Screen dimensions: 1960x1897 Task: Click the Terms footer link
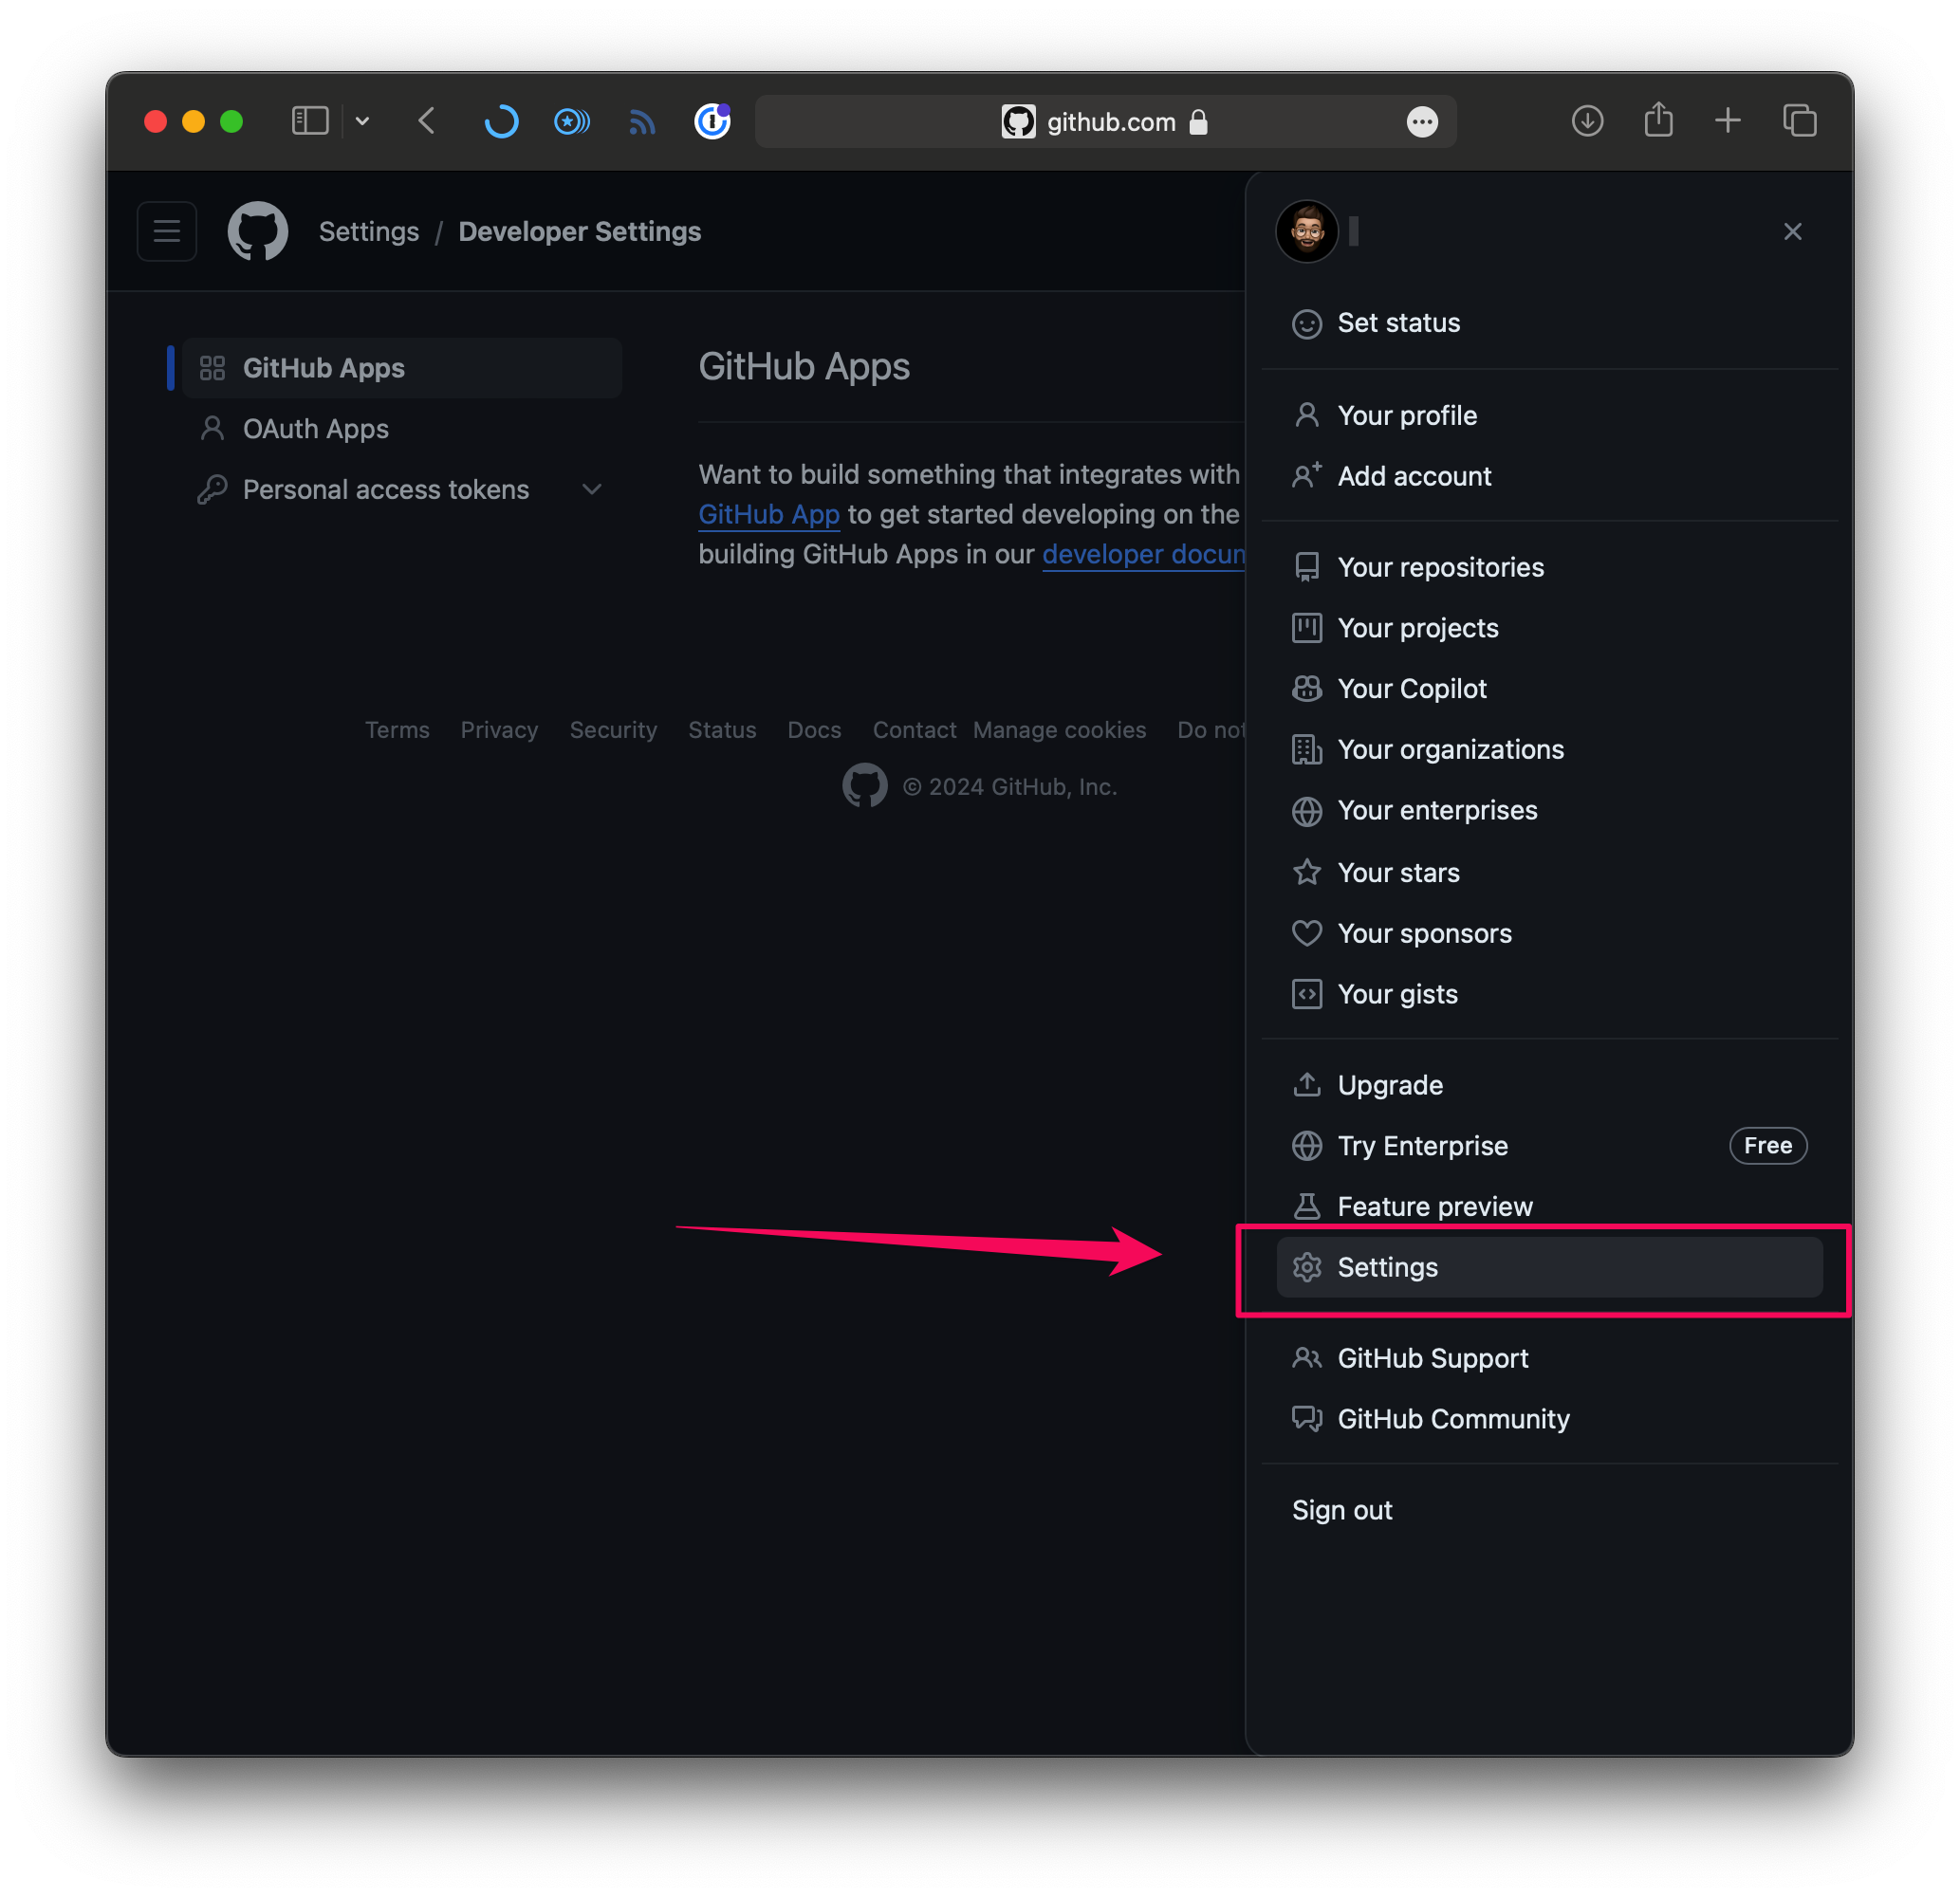(x=397, y=730)
